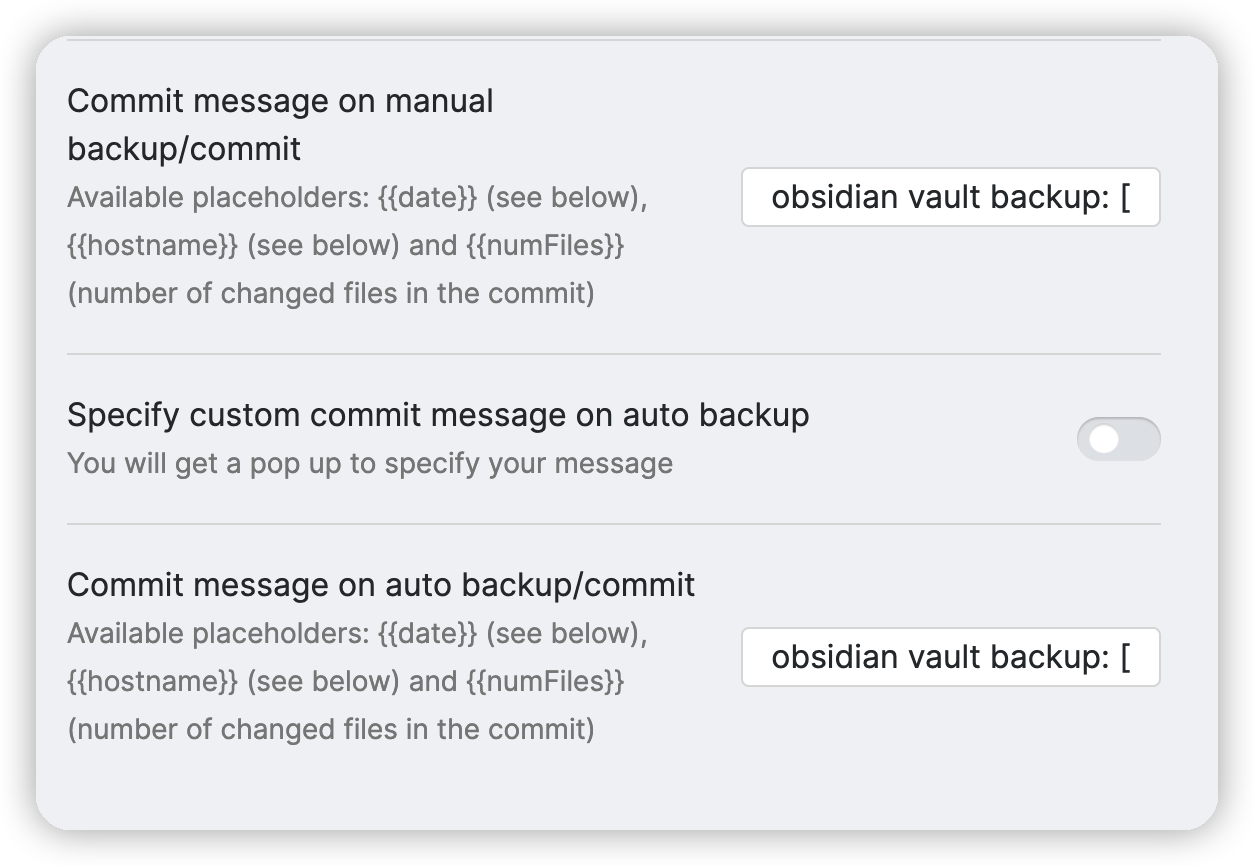
Task: Focus the upper text box showing obsidian vault backup
Action: tap(948, 197)
